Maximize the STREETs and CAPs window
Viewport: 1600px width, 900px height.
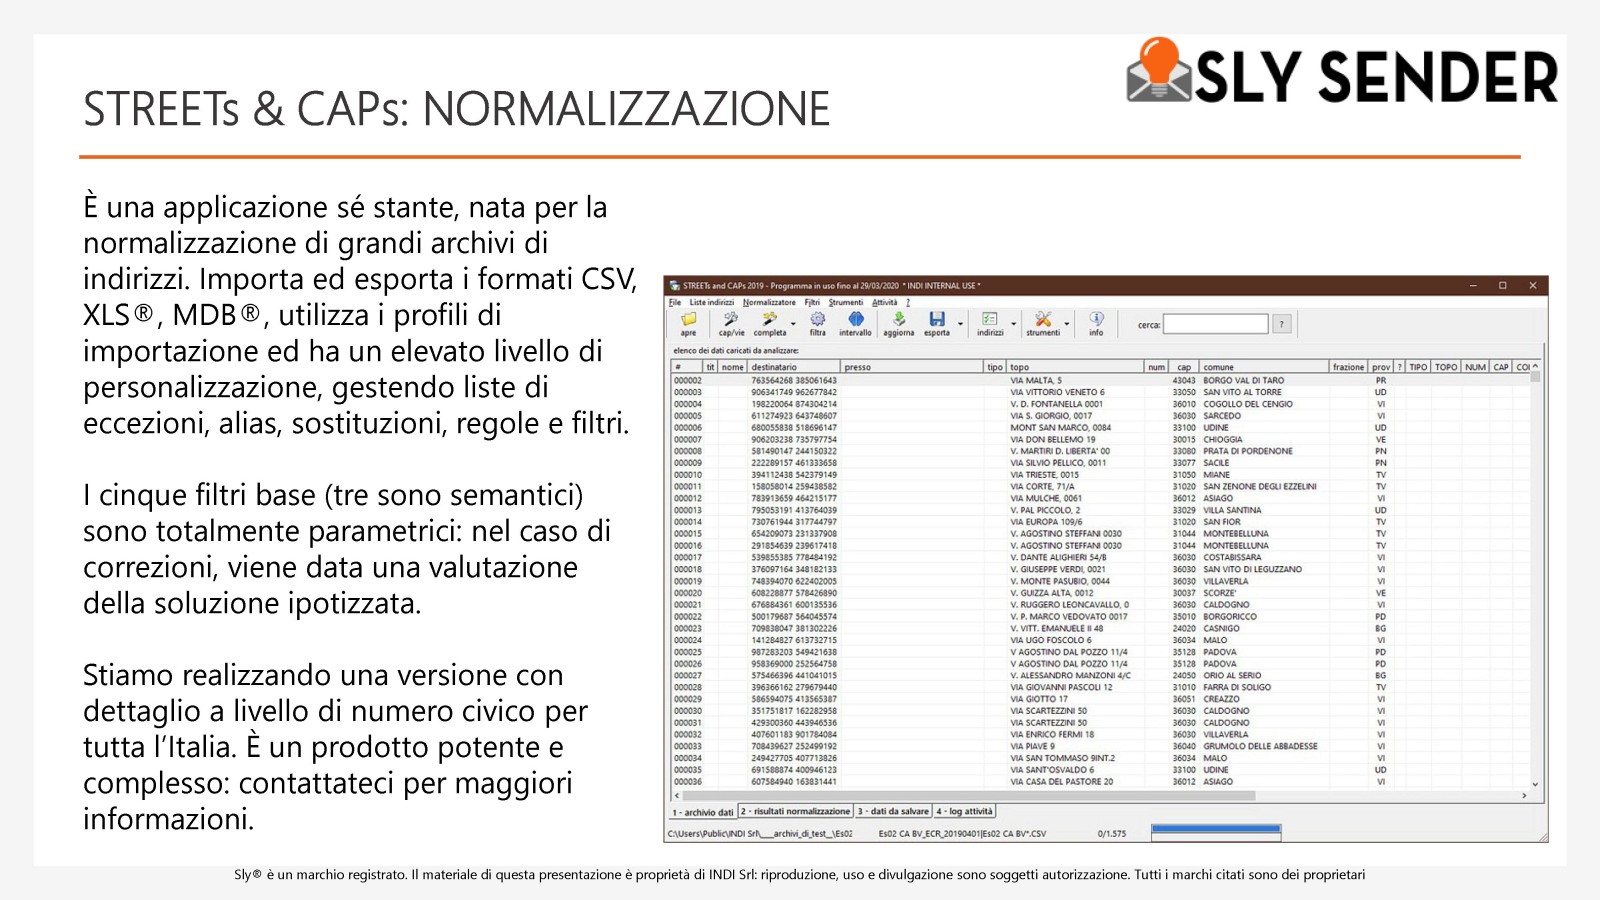pos(1502,285)
